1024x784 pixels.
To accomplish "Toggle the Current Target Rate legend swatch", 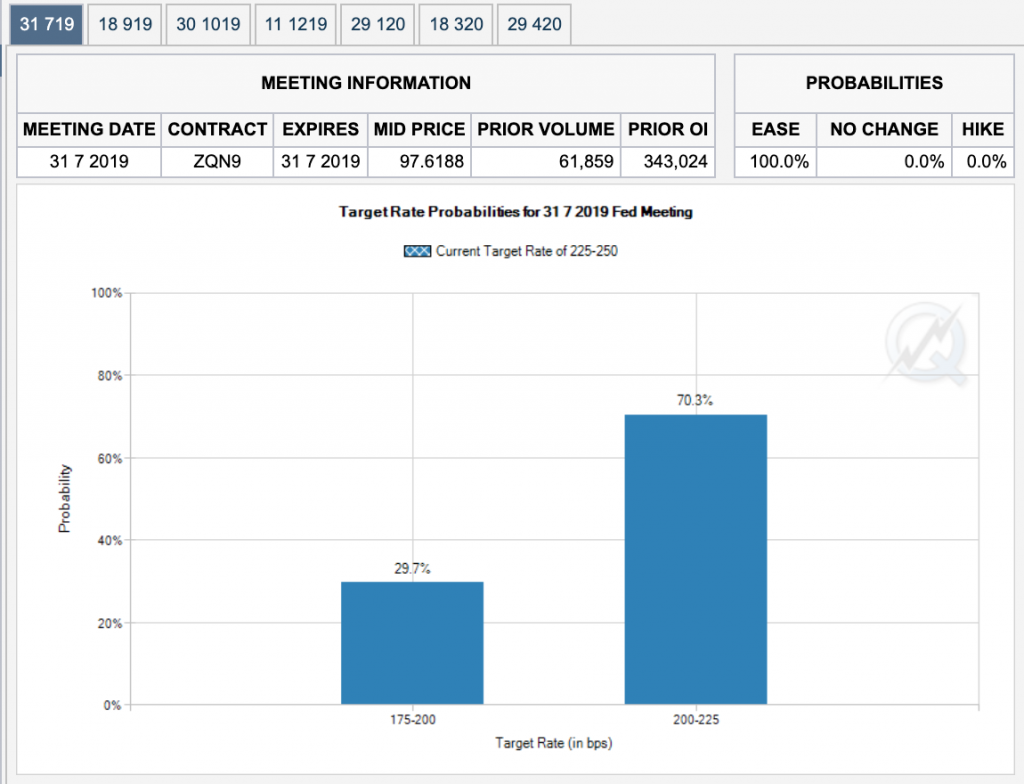I will (x=416, y=251).
